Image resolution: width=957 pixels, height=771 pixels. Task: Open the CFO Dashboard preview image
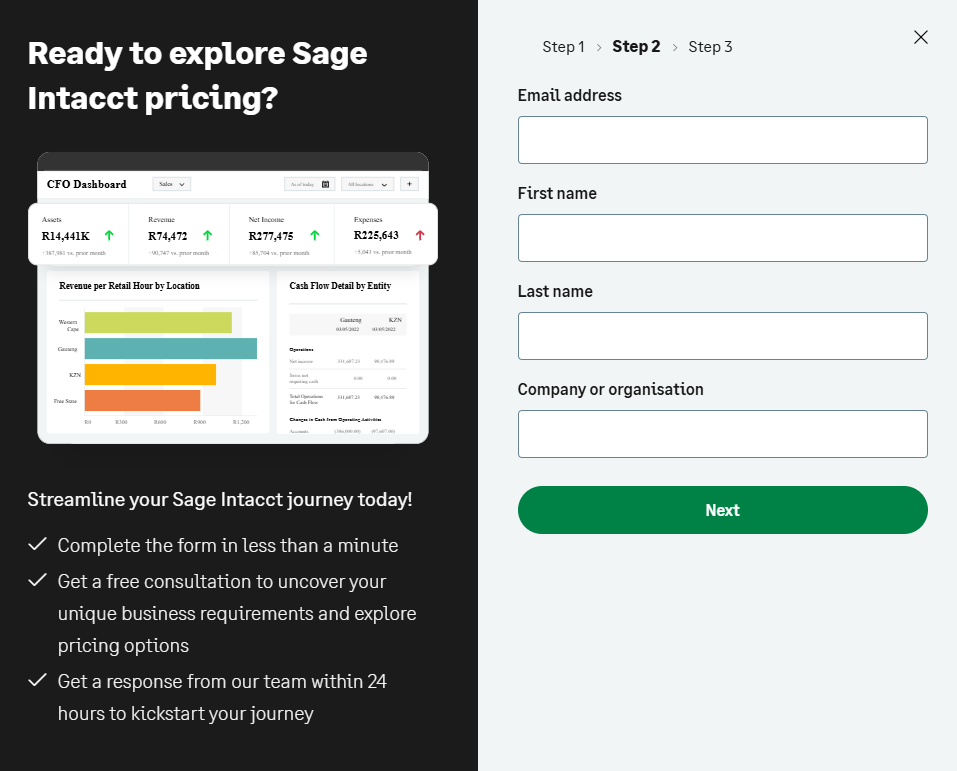(x=233, y=298)
